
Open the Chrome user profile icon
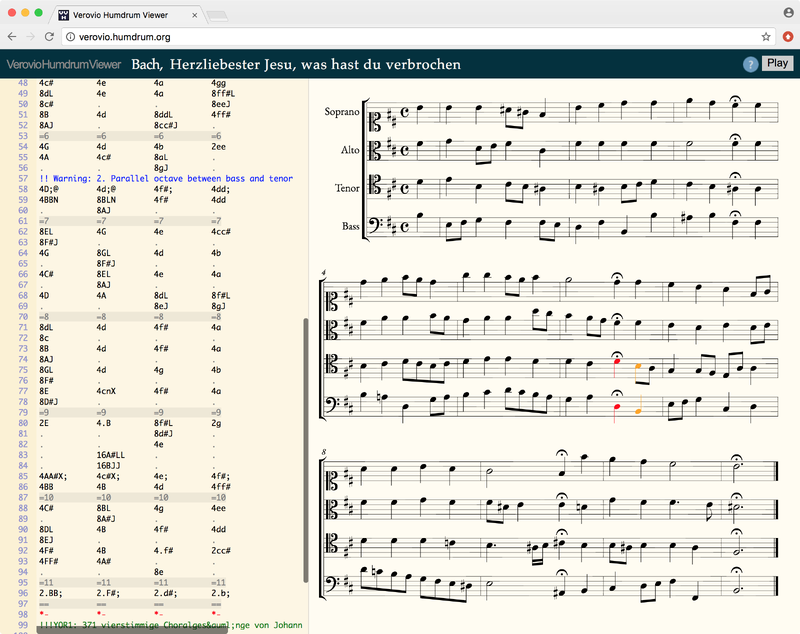pyautogui.click(x=786, y=12)
